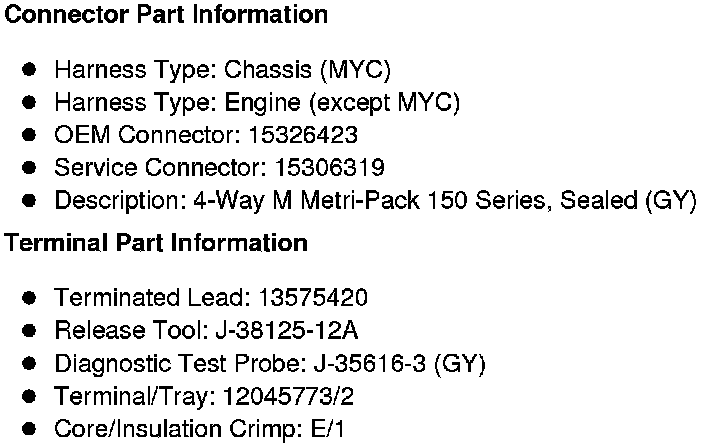Image resolution: width=704 pixels, height=448 pixels.
Task: Click the bullet beside Terminated Lead
Action: (x=30, y=298)
